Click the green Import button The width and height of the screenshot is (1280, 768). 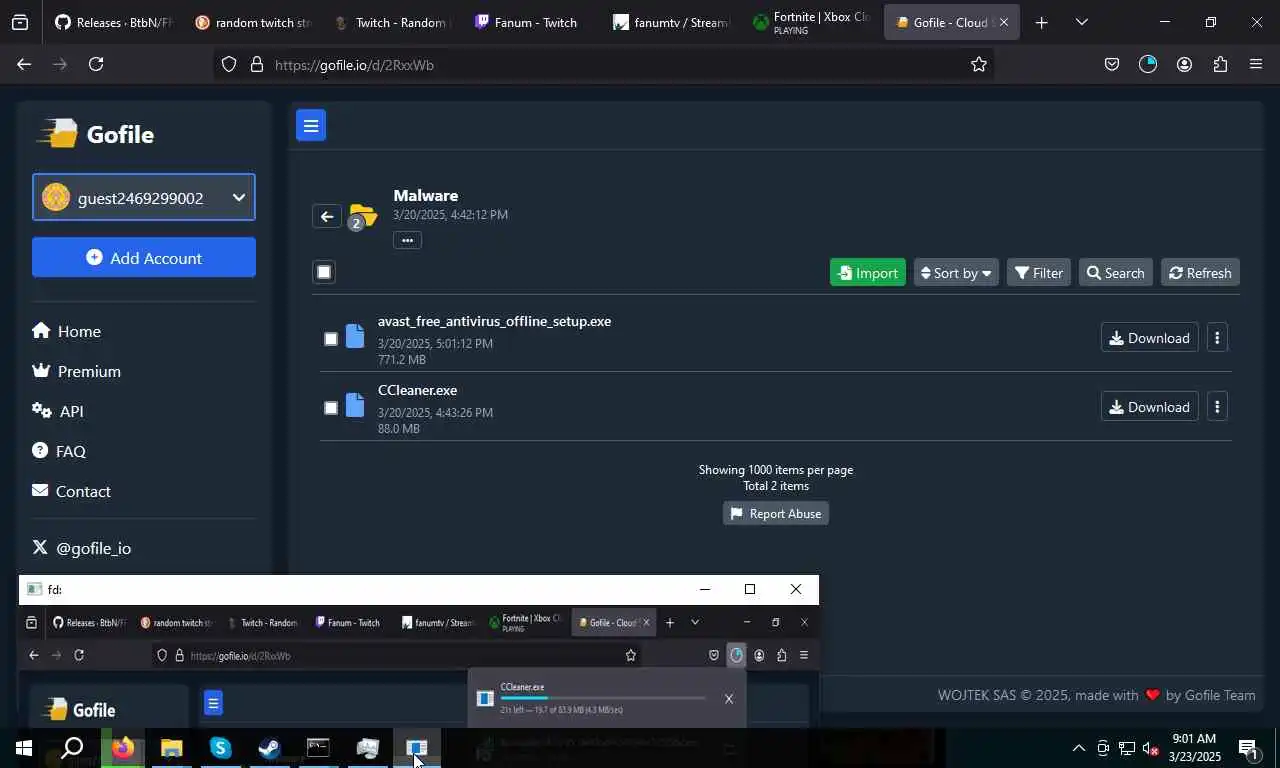point(867,273)
